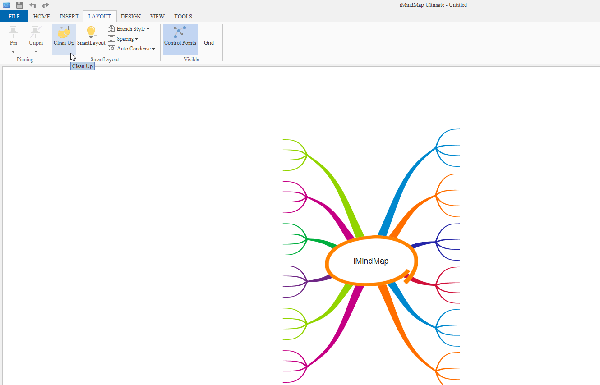Switch to the VIEW tab
The width and height of the screenshot is (600, 385).
[x=157, y=16]
